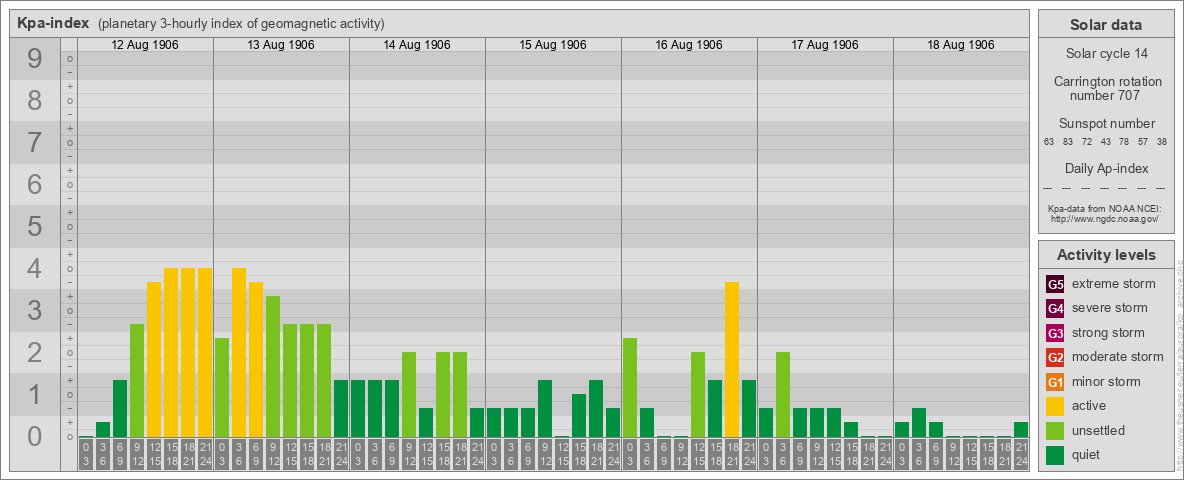Click the Kp scale number 0
Image resolution: width=1184 pixels, height=480 pixels.
(x=35, y=436)
